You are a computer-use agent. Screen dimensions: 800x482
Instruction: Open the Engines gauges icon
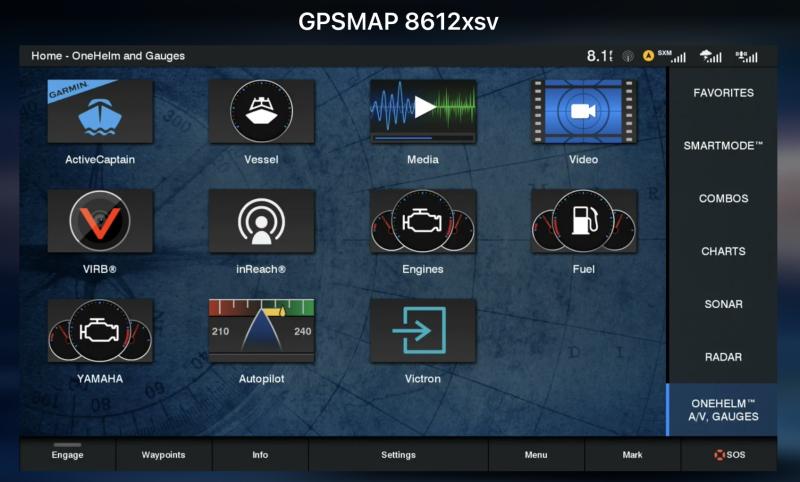tap(422, 221)
